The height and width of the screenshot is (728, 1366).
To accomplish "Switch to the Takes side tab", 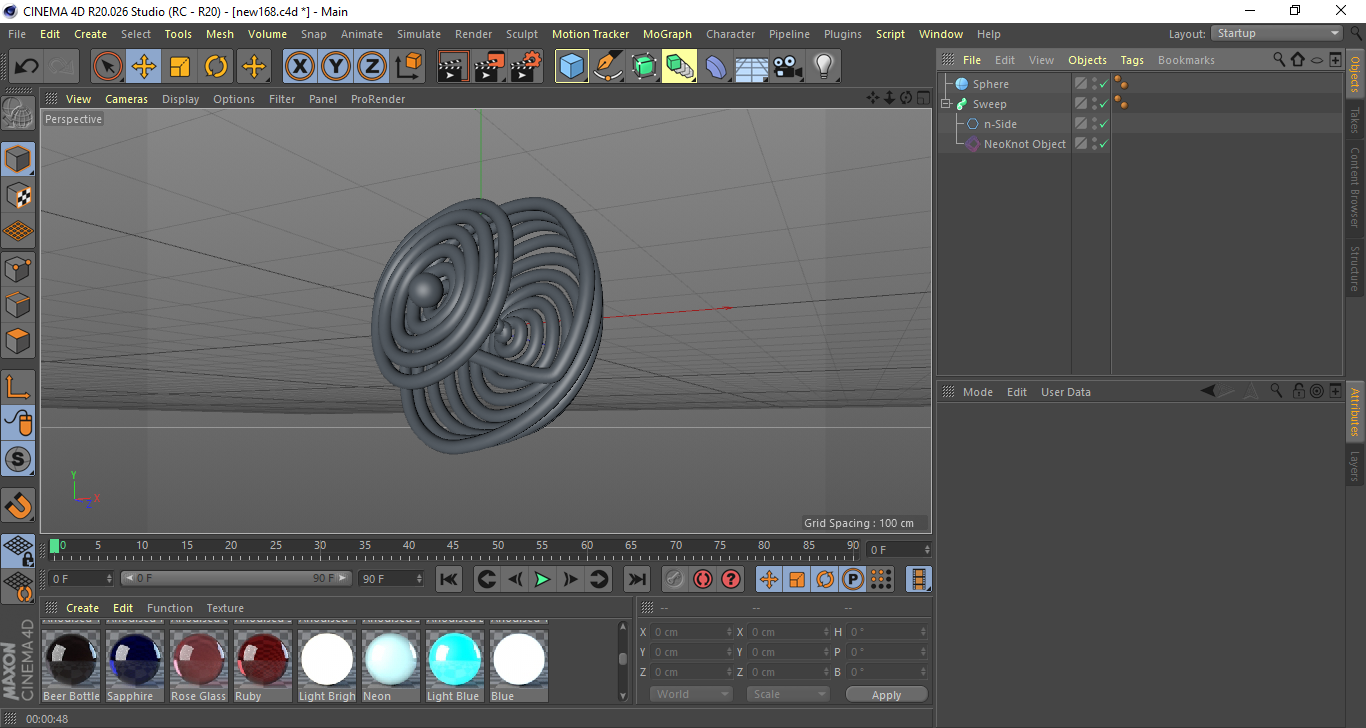I will click(1355, 120).
